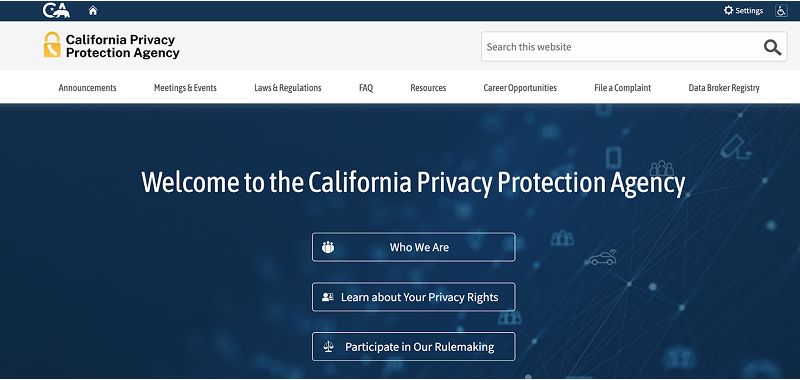Click the search magnifying glass icon
Viewport: 800px width, 380px height.
(772, 47)
